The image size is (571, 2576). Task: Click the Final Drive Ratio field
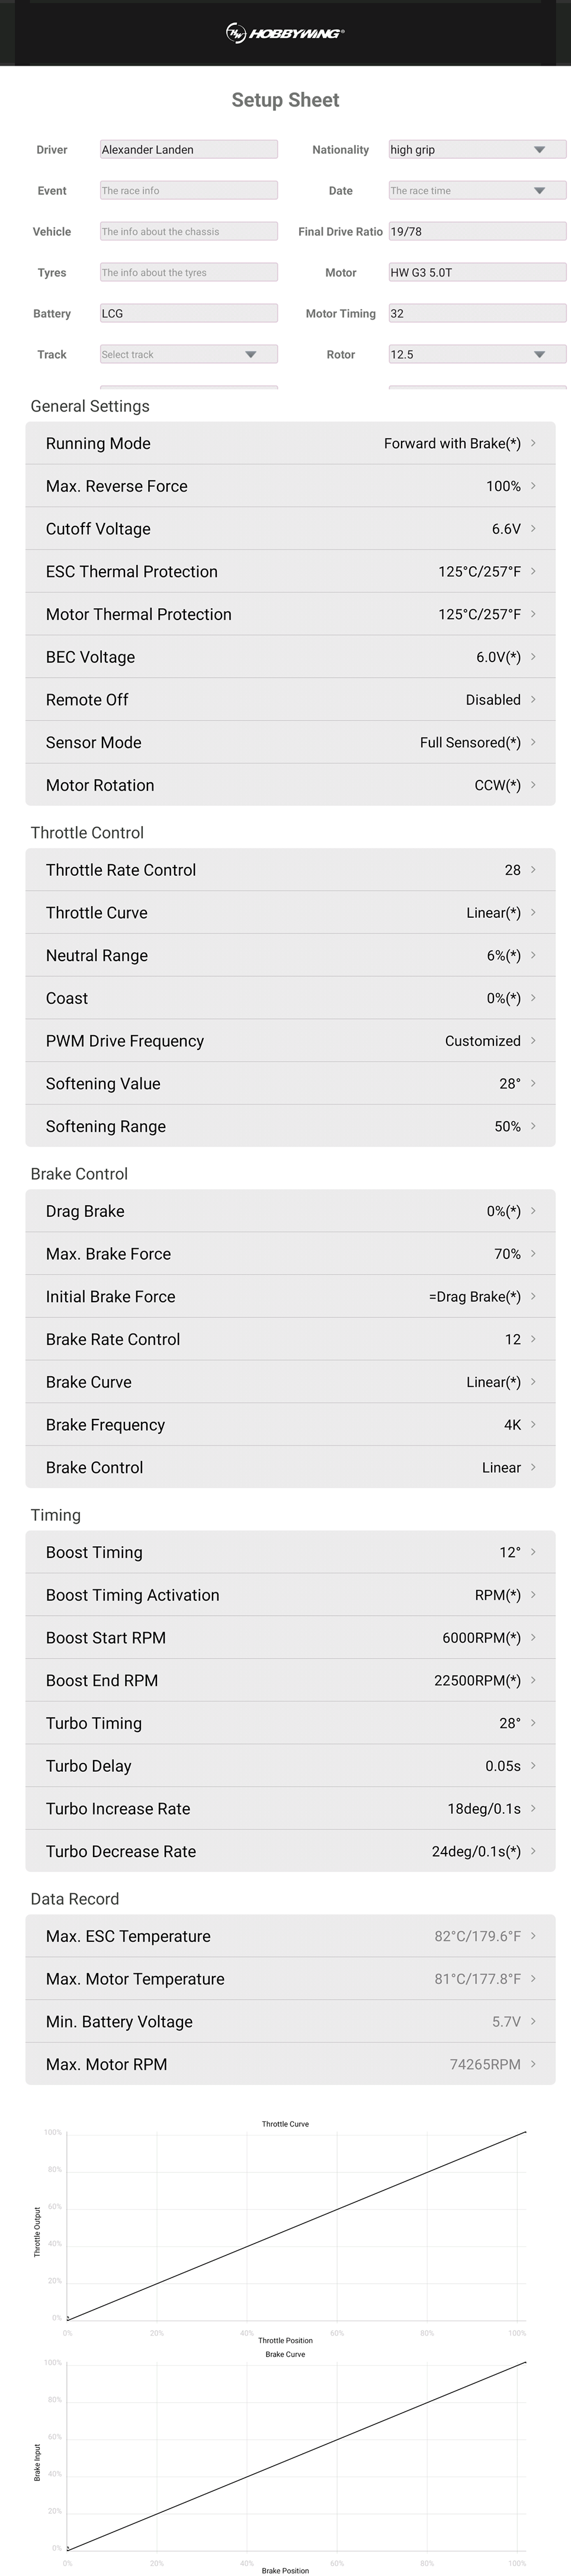[x=476, y=232]
